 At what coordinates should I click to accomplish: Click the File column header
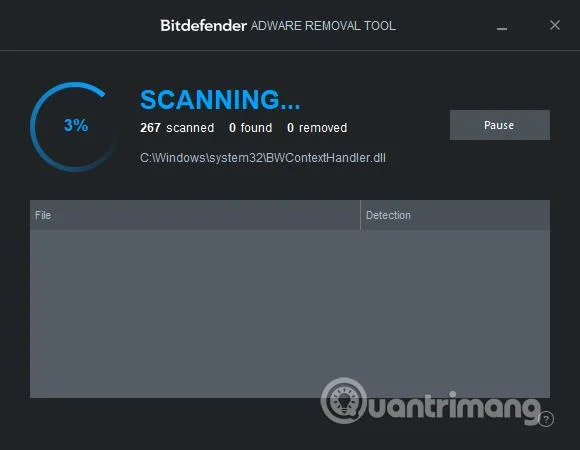pyautogui.click(x=195, y=215)
